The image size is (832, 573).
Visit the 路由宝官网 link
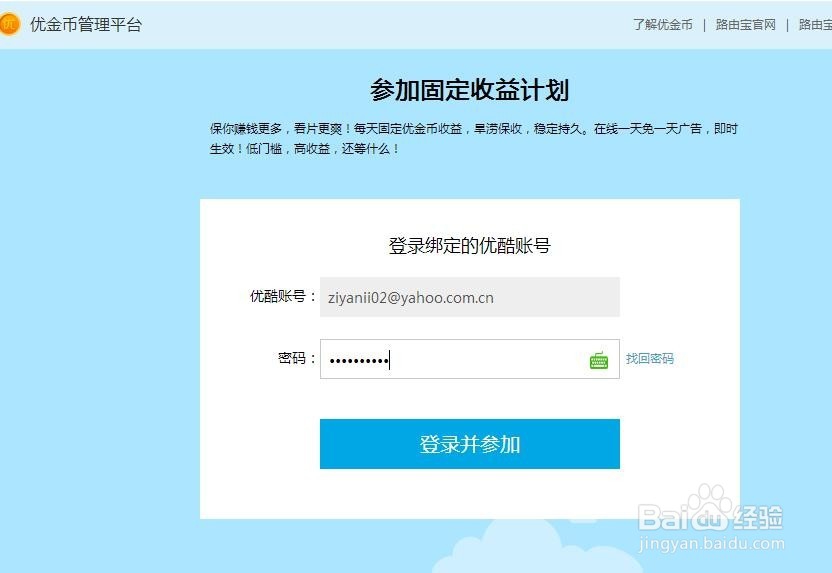[746, 24]
